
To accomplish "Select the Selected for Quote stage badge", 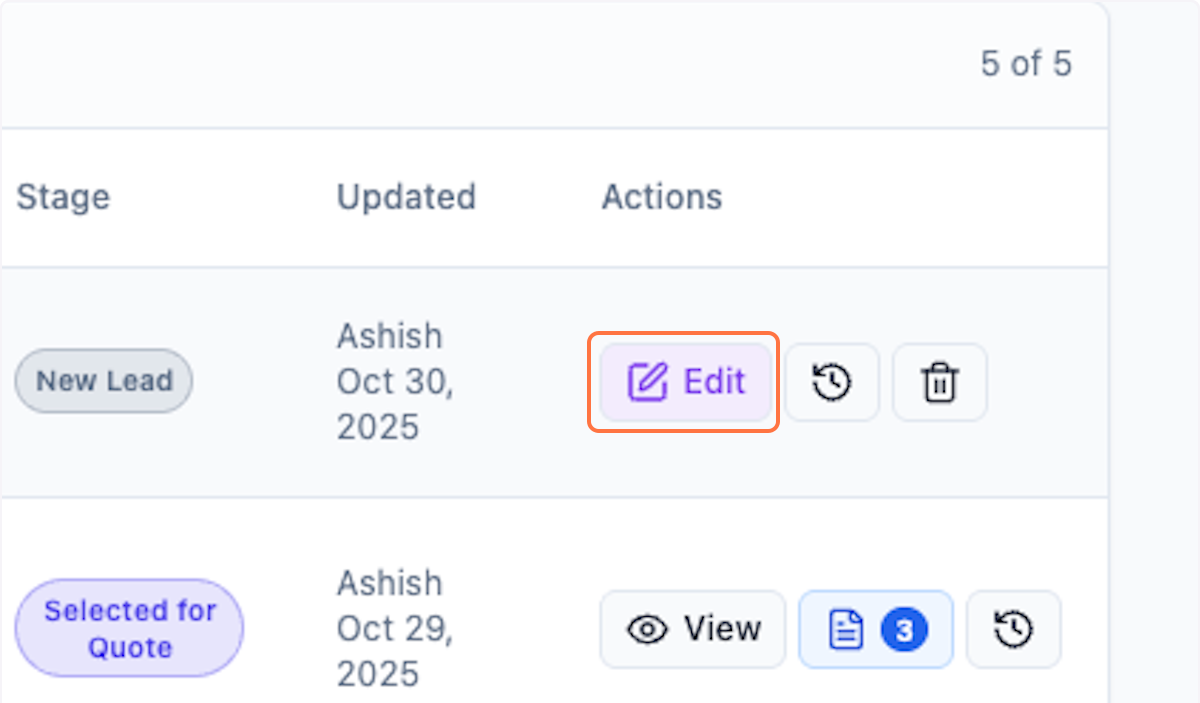I will [x=128, y=628].
